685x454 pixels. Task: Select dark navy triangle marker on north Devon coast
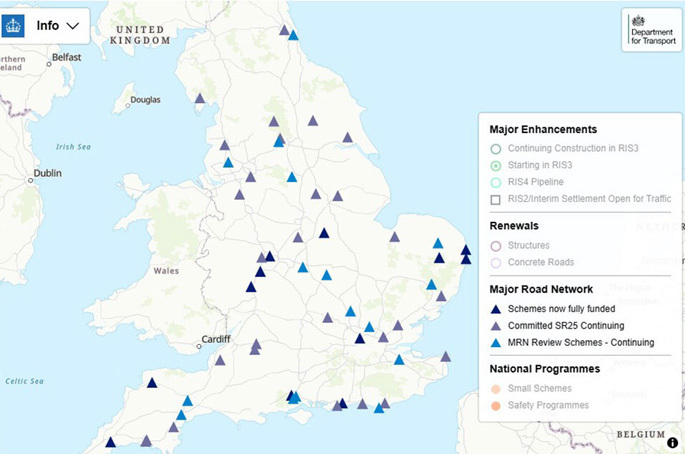[152, 383]
